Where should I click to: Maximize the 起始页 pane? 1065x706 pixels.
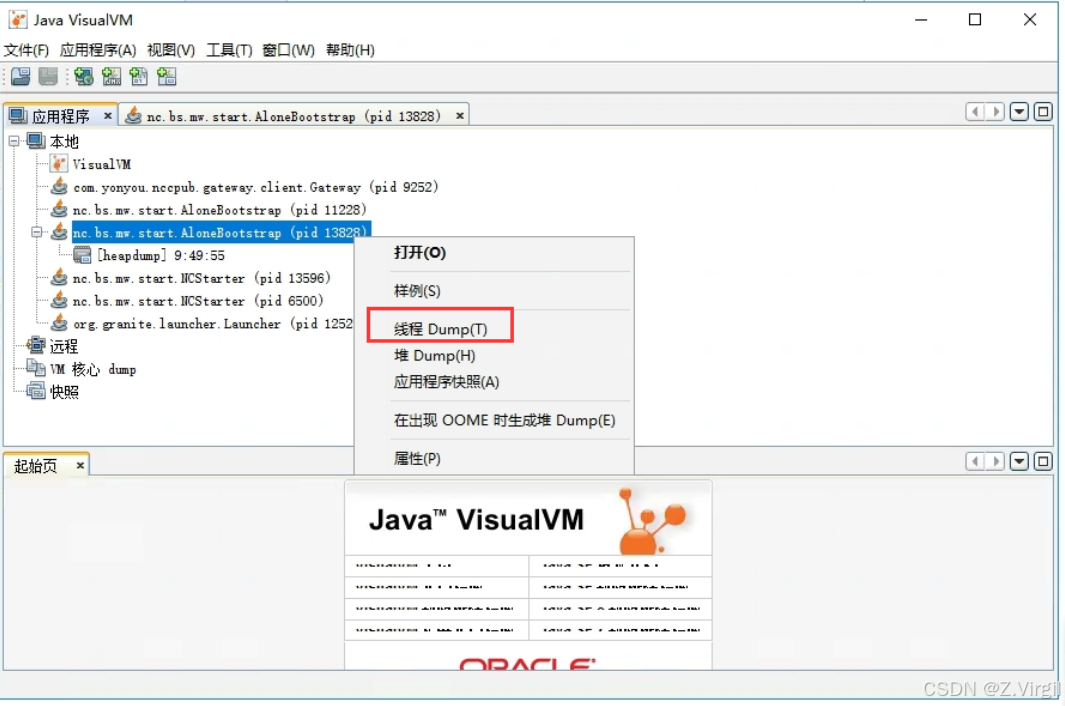[1043, 461]
